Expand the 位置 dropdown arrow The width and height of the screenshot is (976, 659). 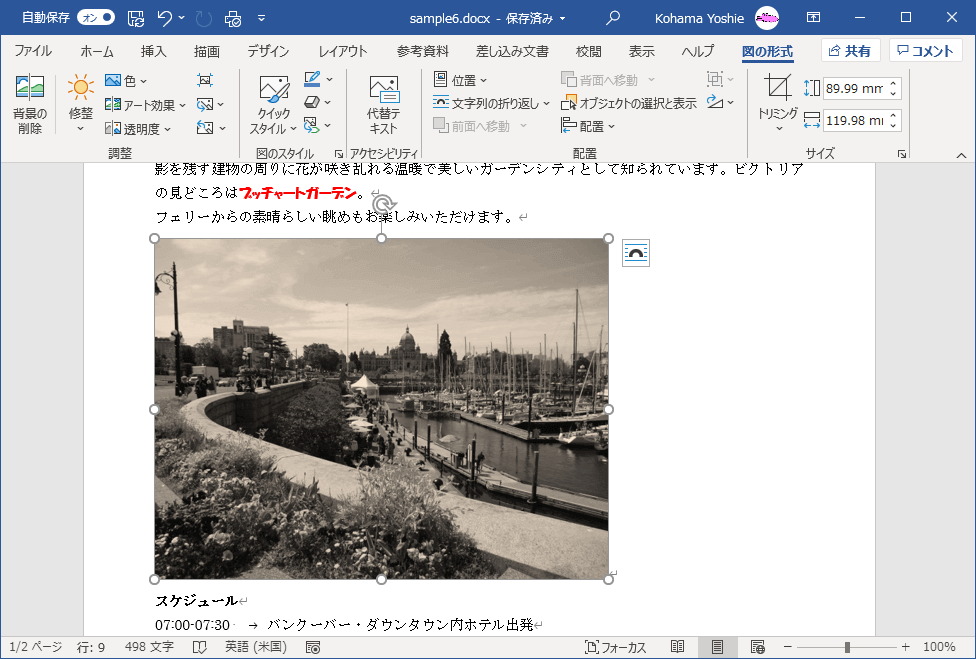click(x=484, y=81)
